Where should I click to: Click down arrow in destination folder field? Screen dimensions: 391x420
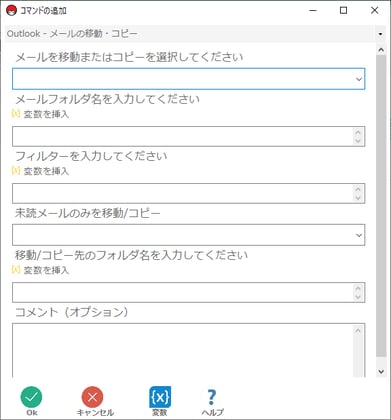(358, 297)
